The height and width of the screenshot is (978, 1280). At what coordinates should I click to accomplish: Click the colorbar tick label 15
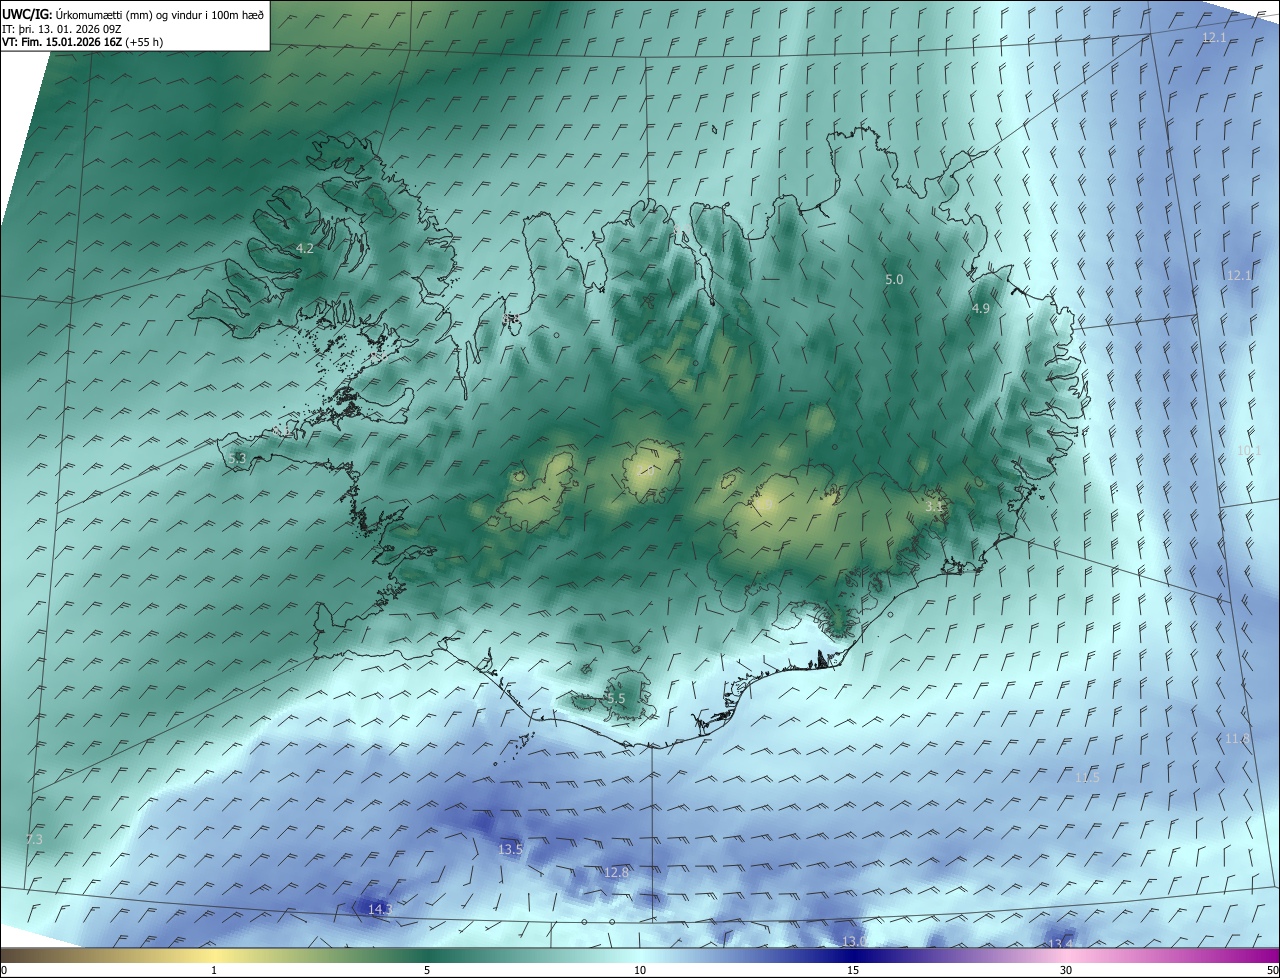[x=853, y=970]
